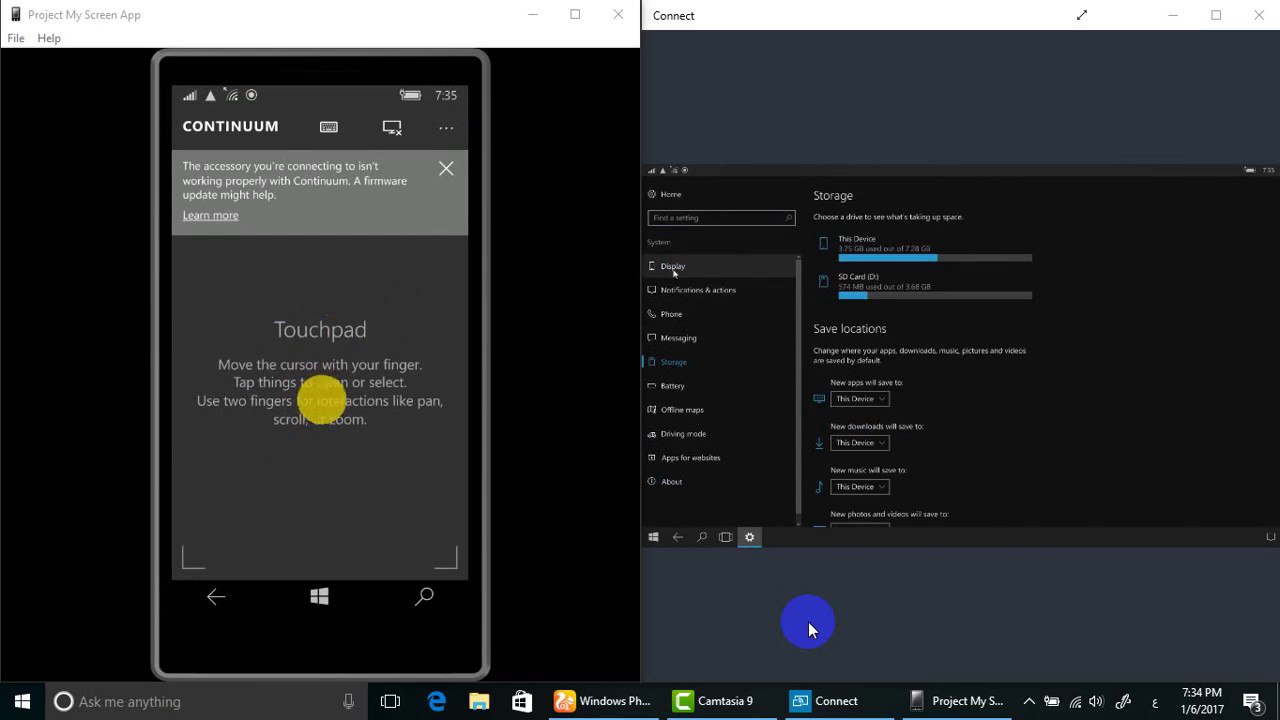Open the volume speaker tray icon

pos(1097,701)
